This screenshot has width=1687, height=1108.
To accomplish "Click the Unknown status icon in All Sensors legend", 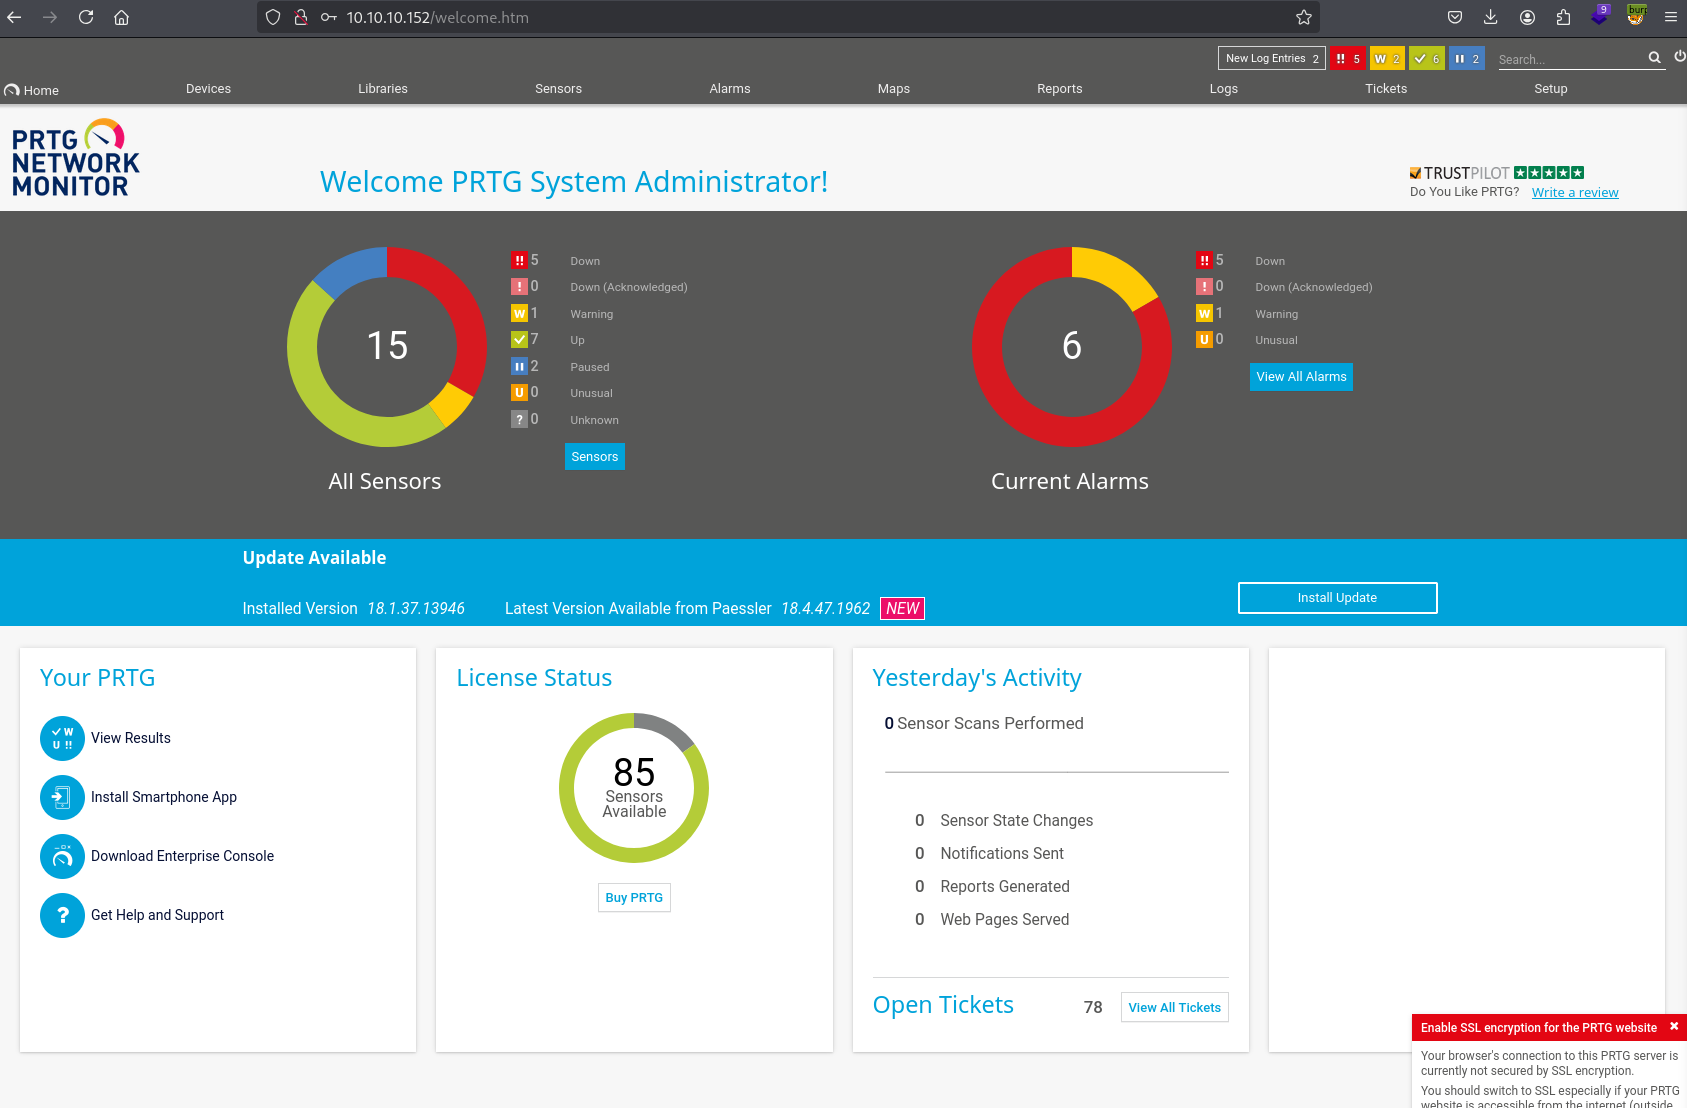I will (x=519, y=419).
